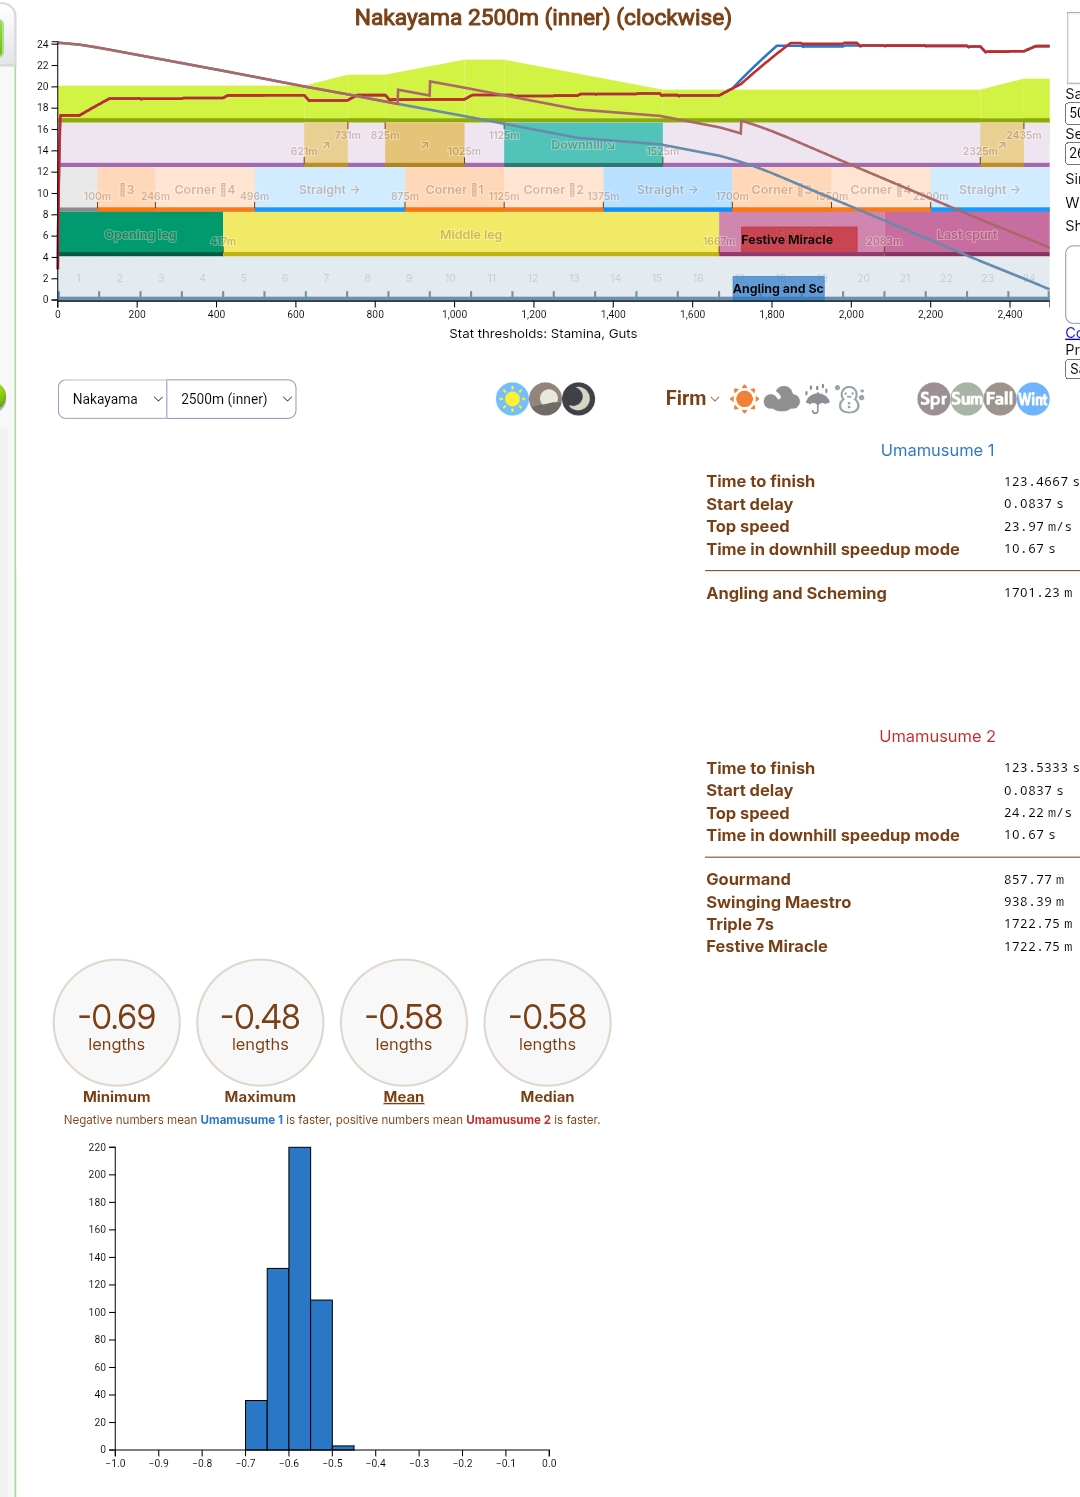Screen dimensions: 1080x1497
Task: Click the Umamusume 1 heading
Action: click(x=938, y=450)
